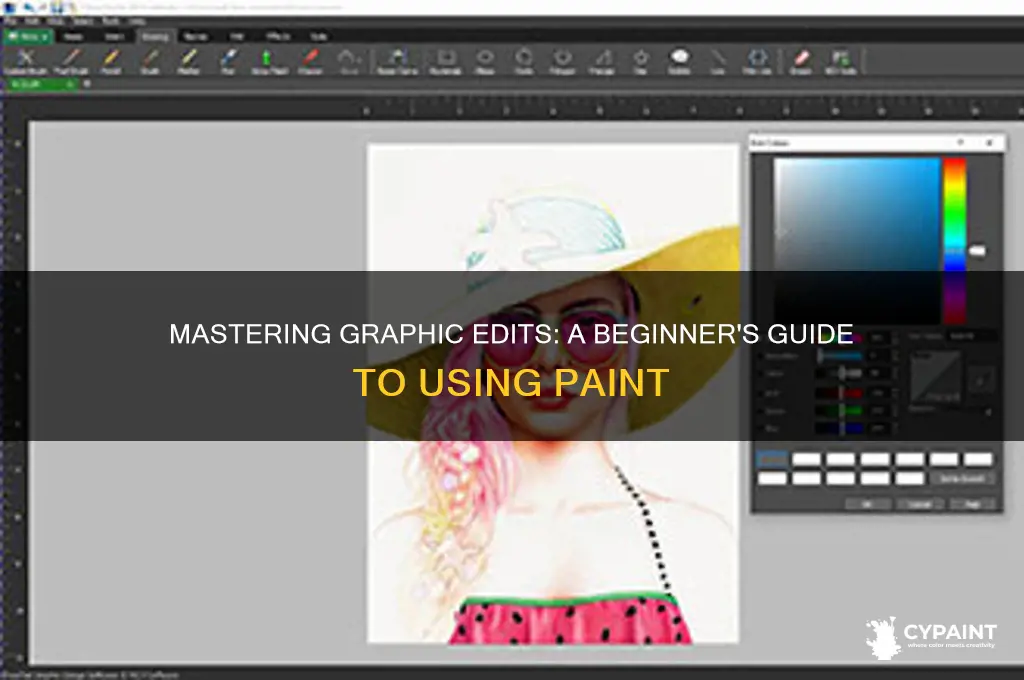
Task: Choose the Rectangle shape tool
Action: tap(445, 62)
